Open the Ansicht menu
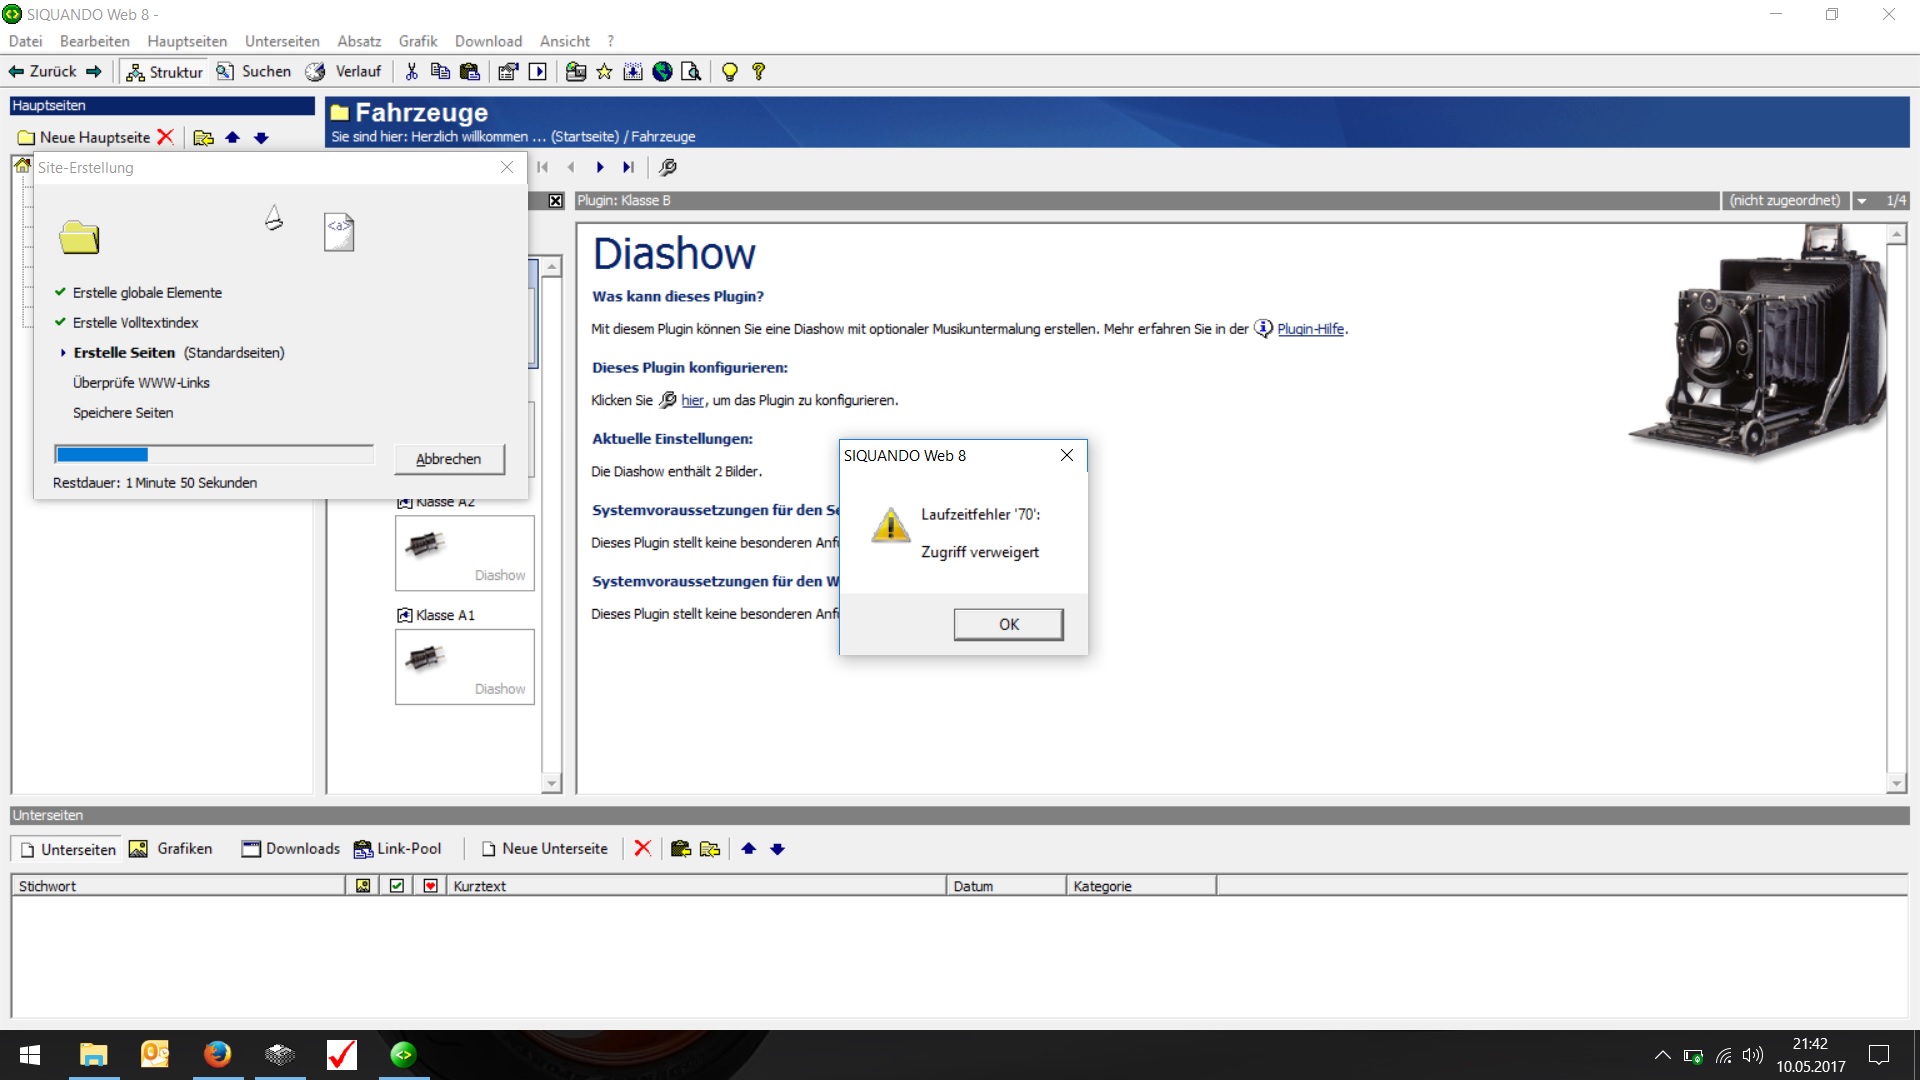The image size is (1920, 1080). [565, 41]
